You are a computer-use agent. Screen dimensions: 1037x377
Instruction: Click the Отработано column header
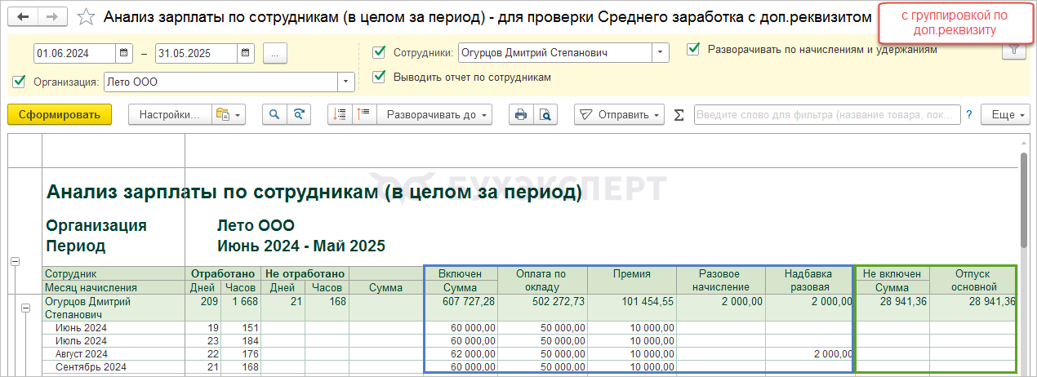pos(223,274)
